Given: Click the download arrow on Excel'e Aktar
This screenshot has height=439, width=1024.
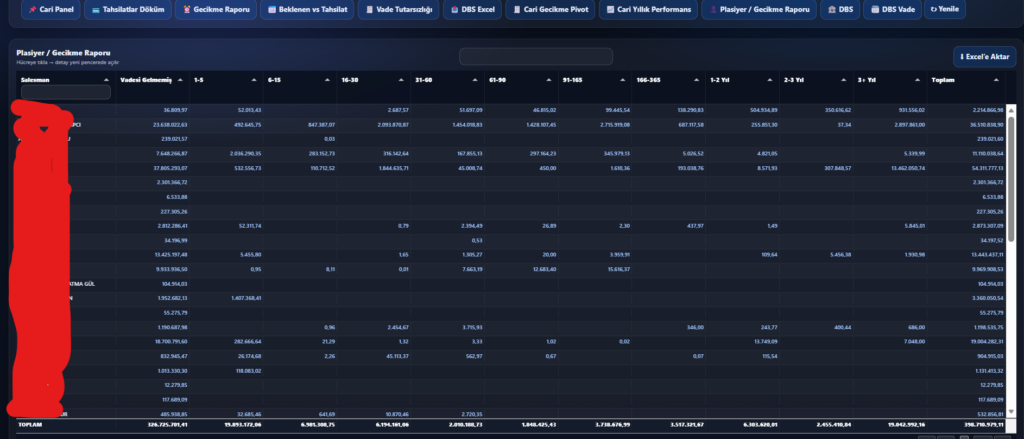Looking at the screenshot, I should tap(962, 57).
